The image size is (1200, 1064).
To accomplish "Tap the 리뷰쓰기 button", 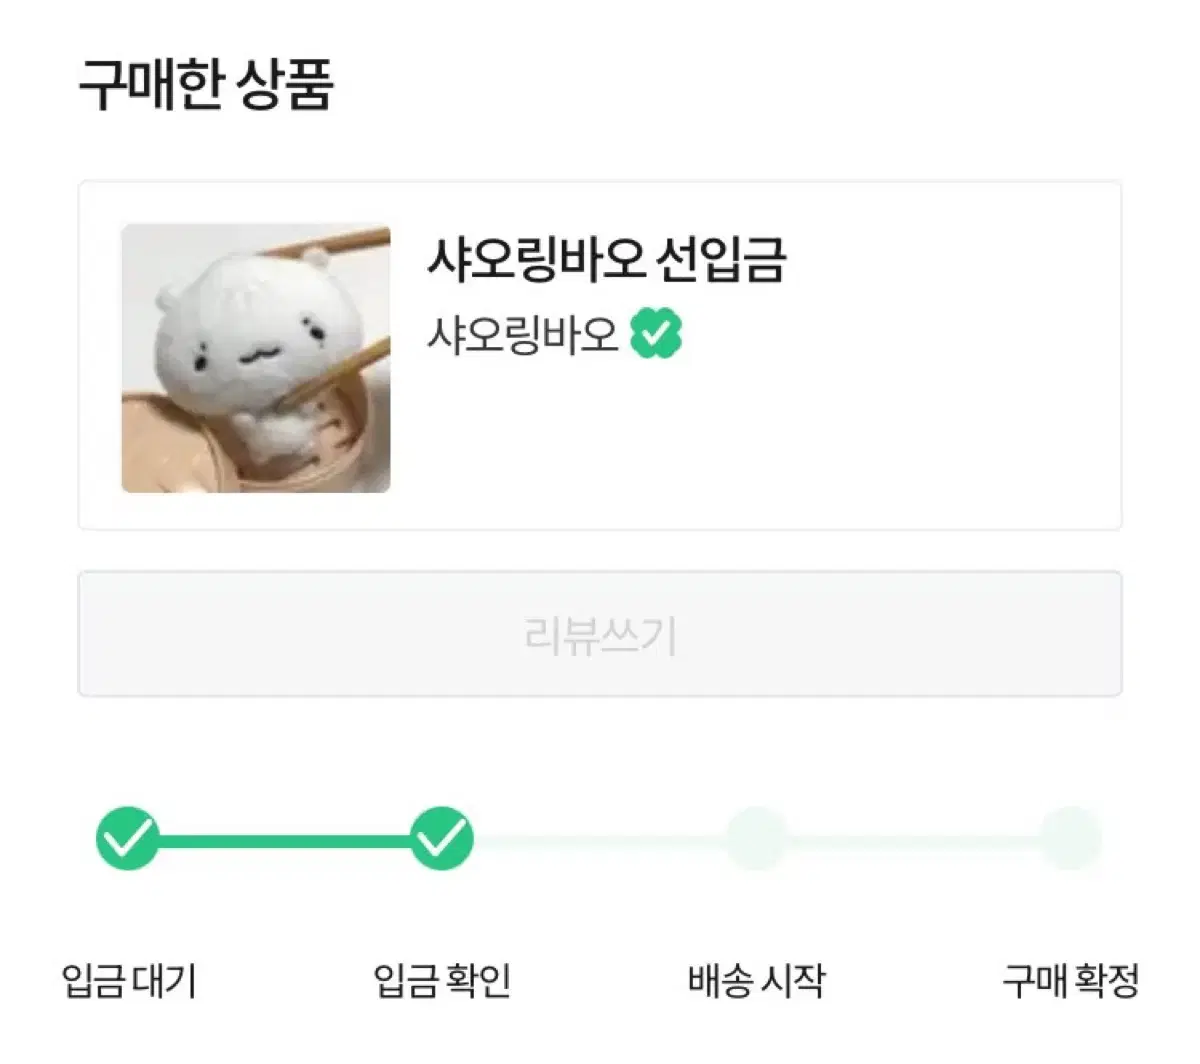I will click(x=600, y=634).
